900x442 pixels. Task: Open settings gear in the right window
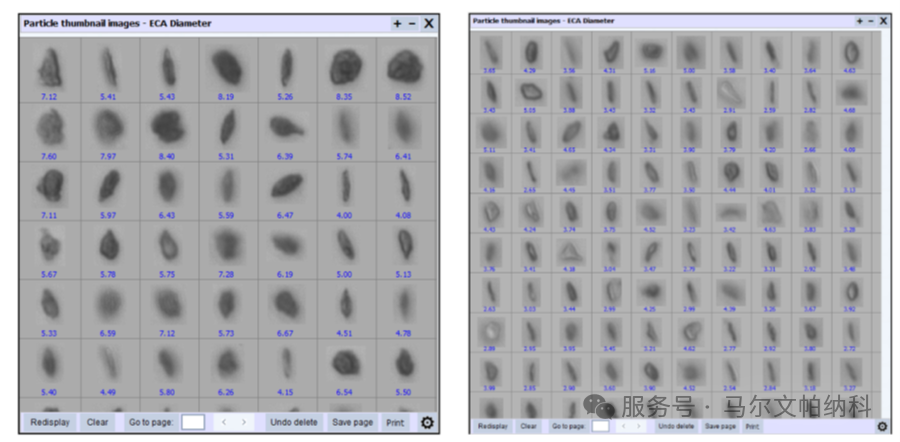tap(882, 427)
